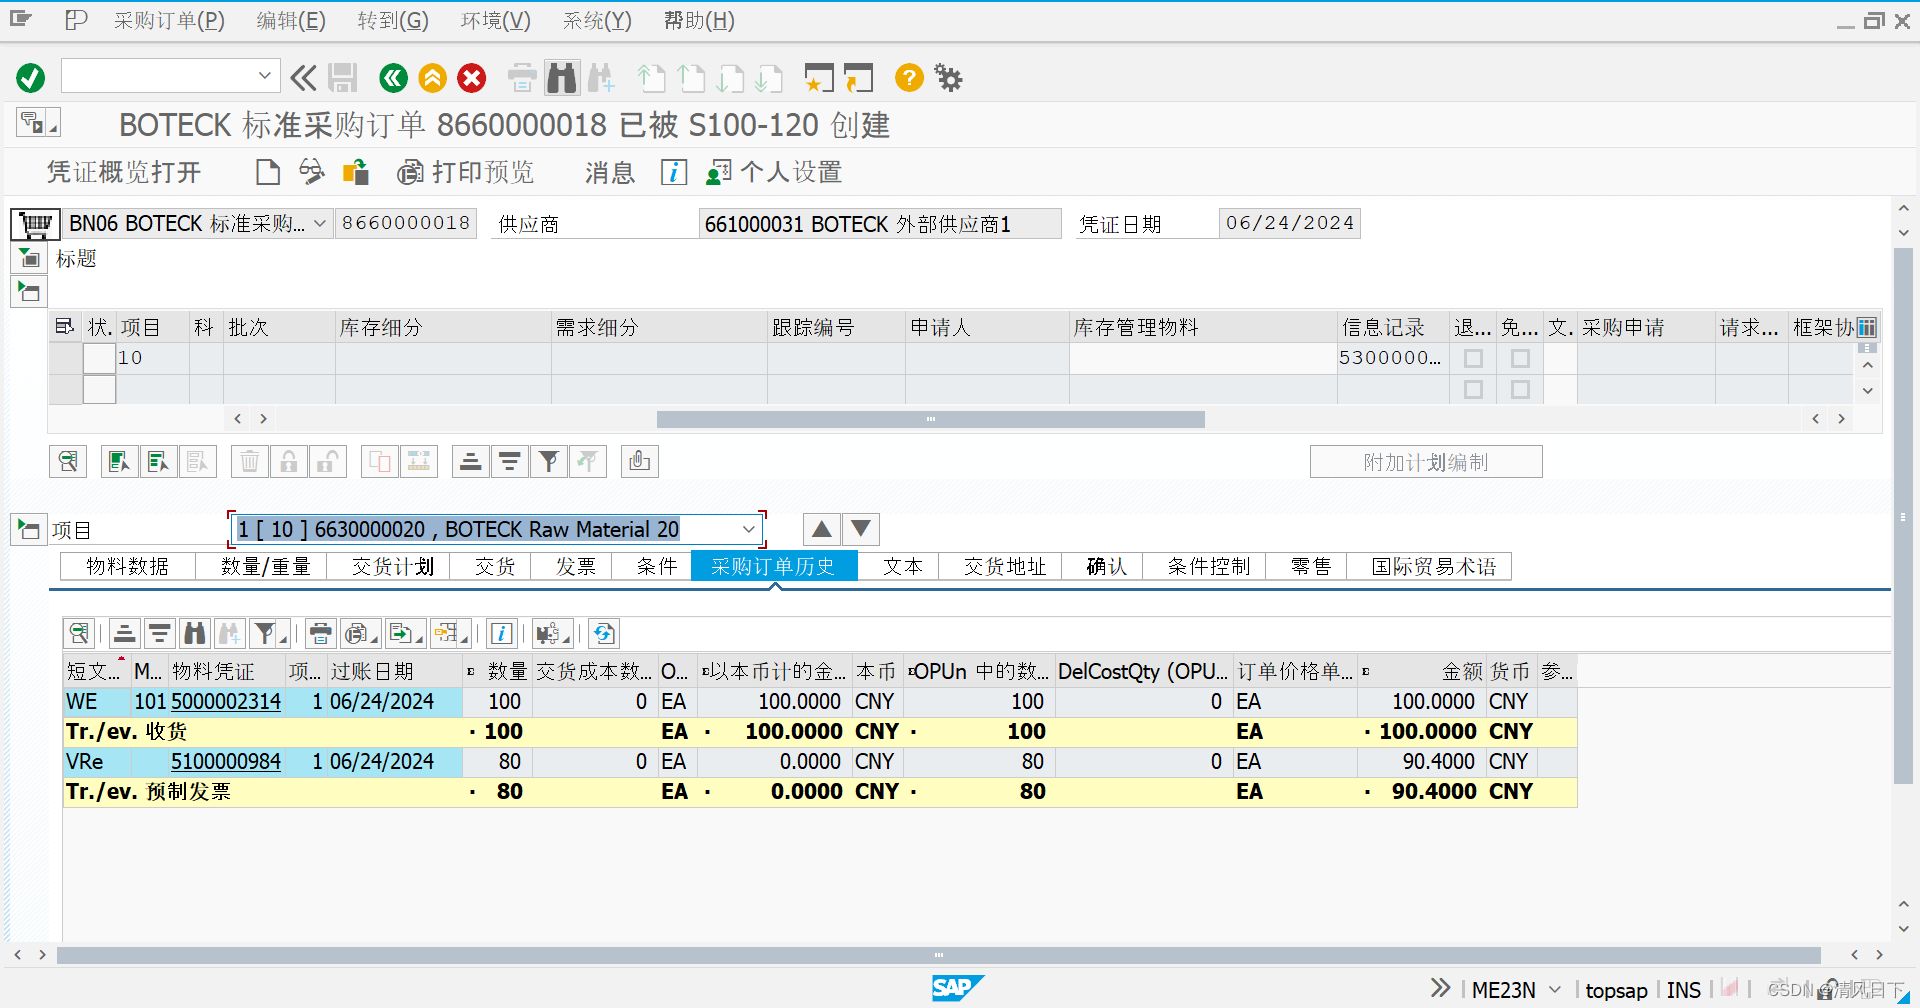Collapse the 项目 item detail section

[29, 529]
